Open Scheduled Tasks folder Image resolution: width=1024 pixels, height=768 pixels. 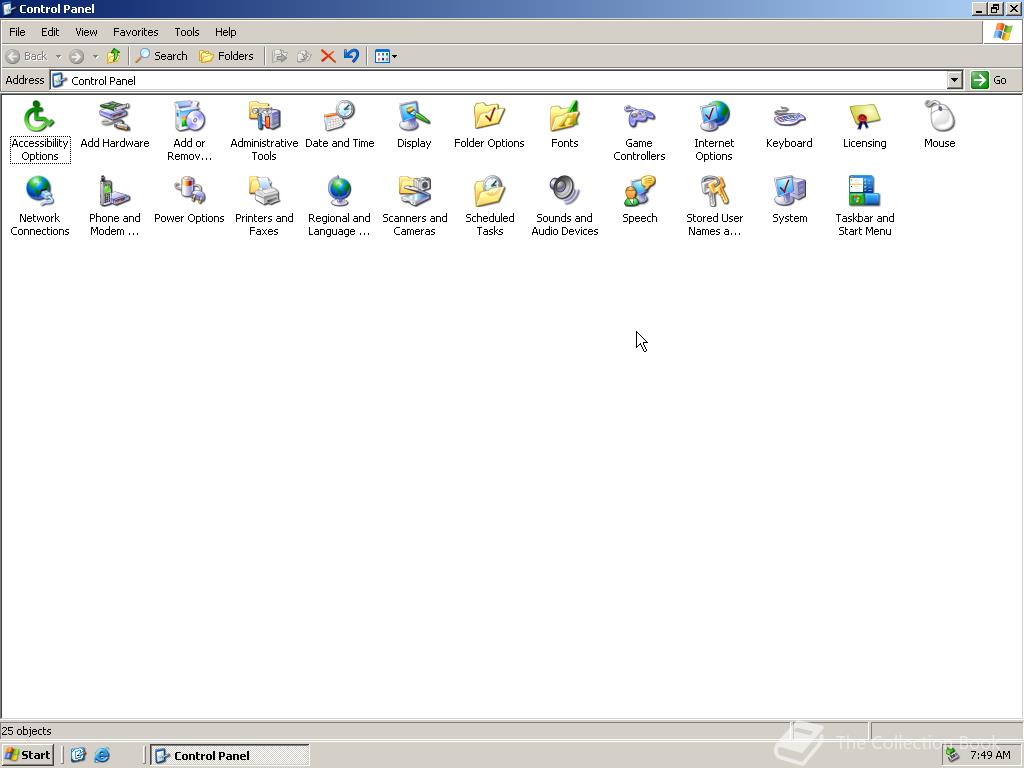490,206
